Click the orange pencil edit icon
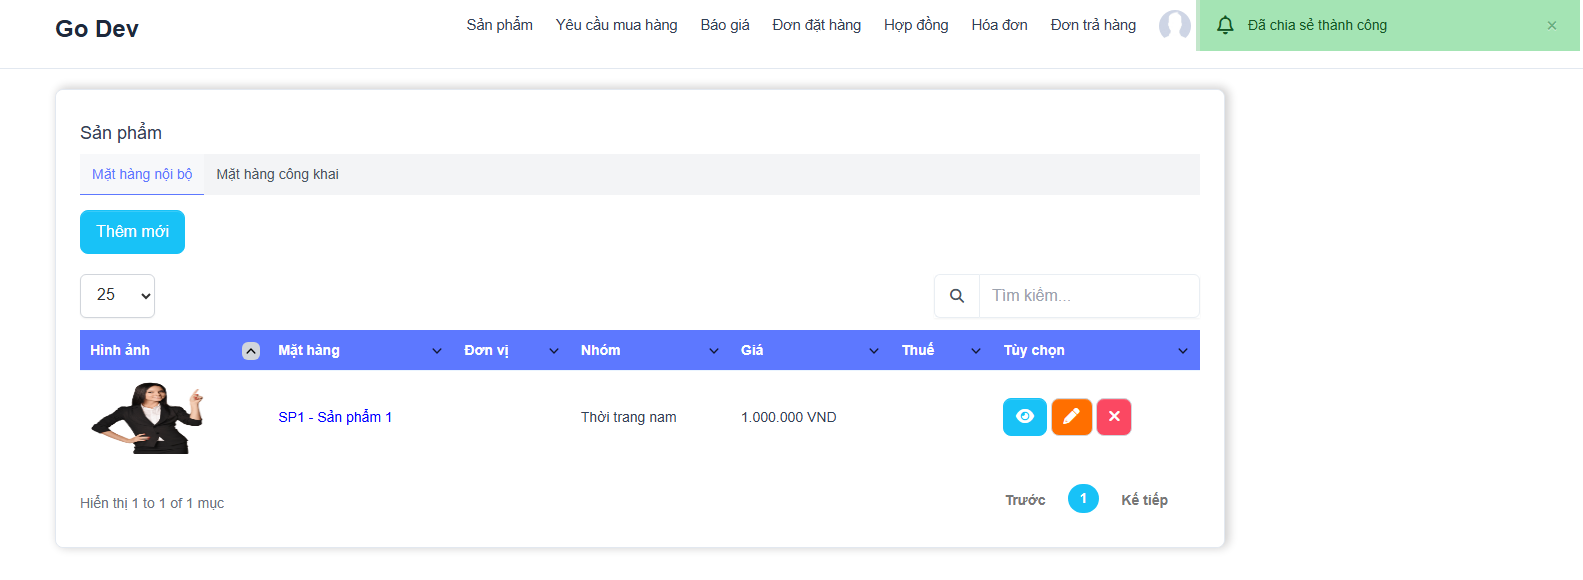The width and height of the screenshot is (1583, 580). pyautogui.click(x=1071, y=417)
